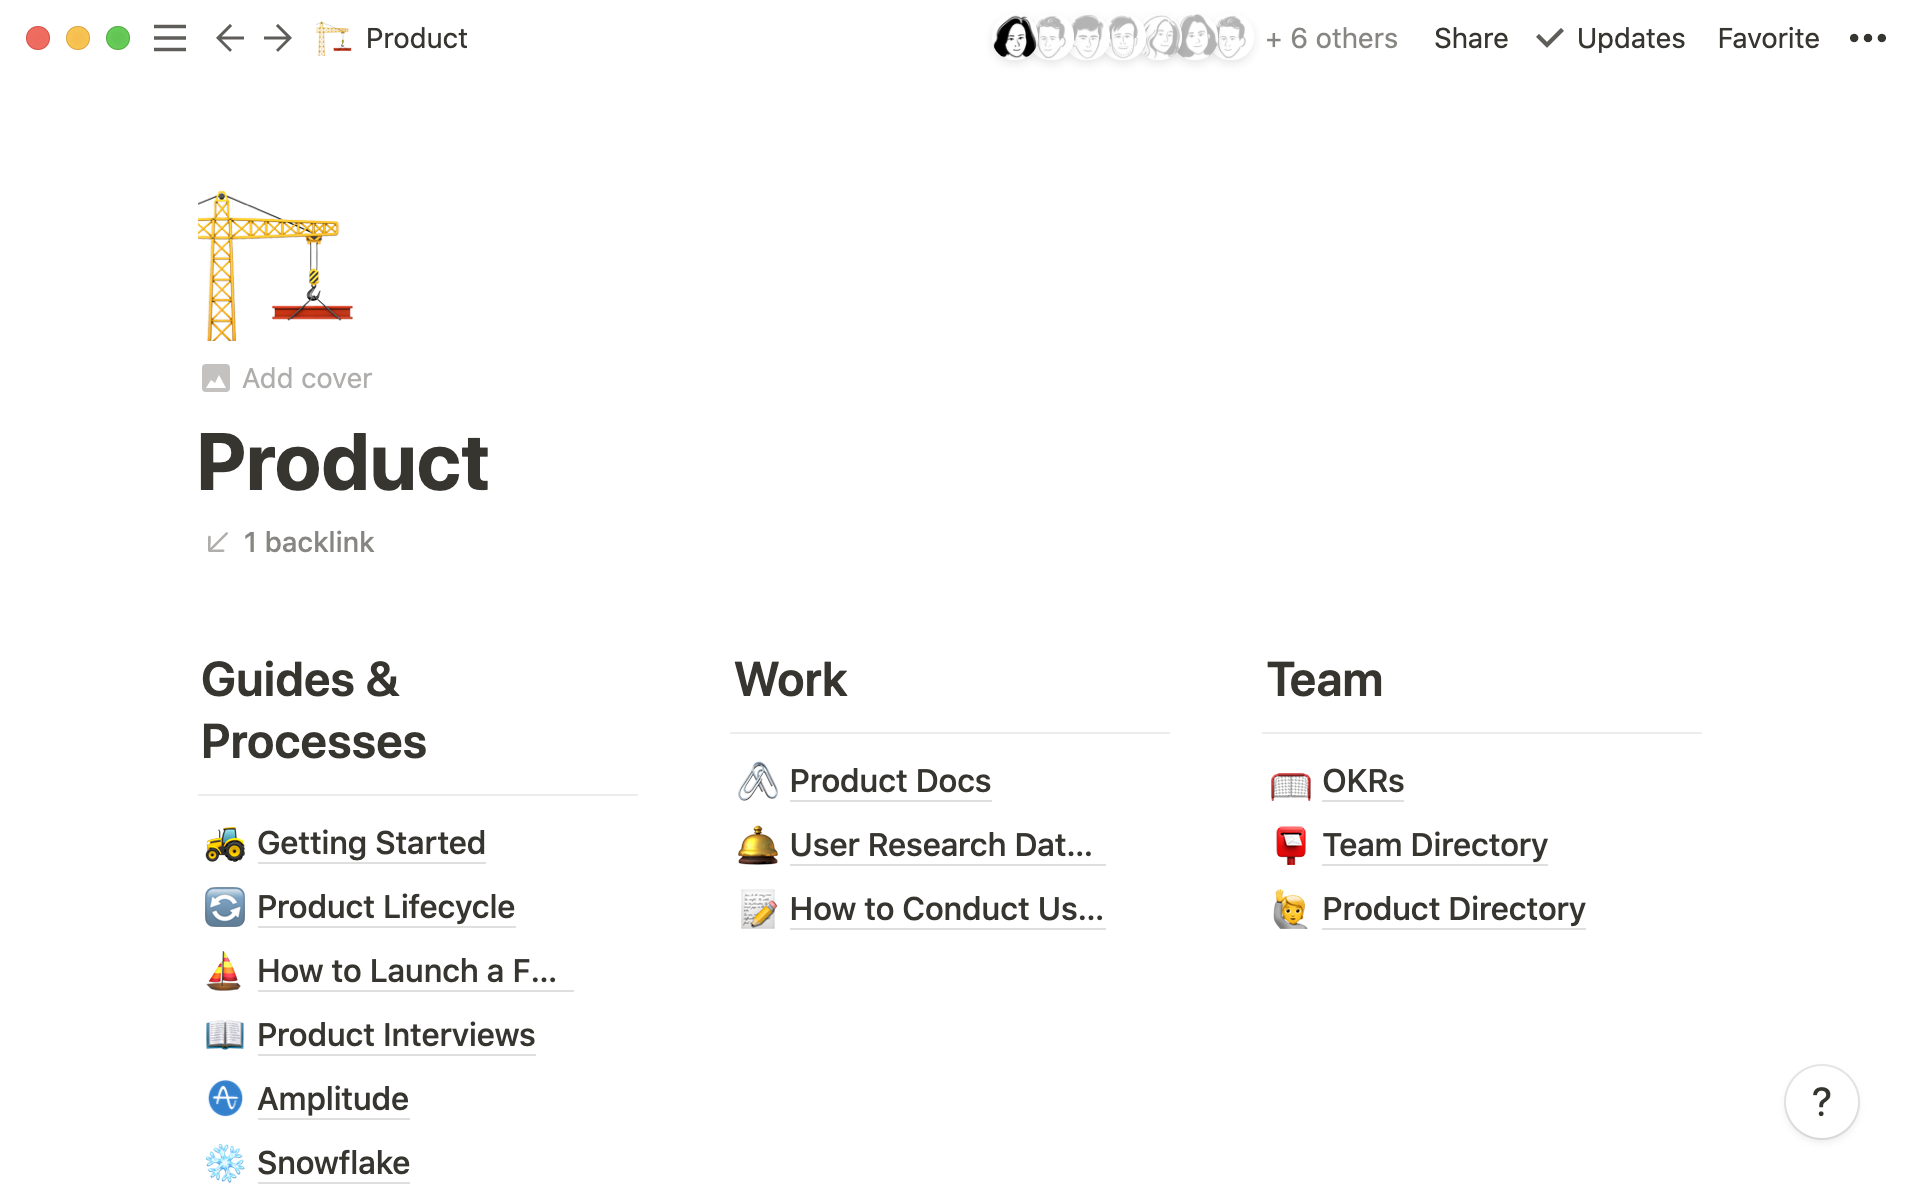The height and width of the screenshot is (1200, 1920).
Task: Click the mailbox icon next to Team Directory
Action: click(x=1291, y=845)
